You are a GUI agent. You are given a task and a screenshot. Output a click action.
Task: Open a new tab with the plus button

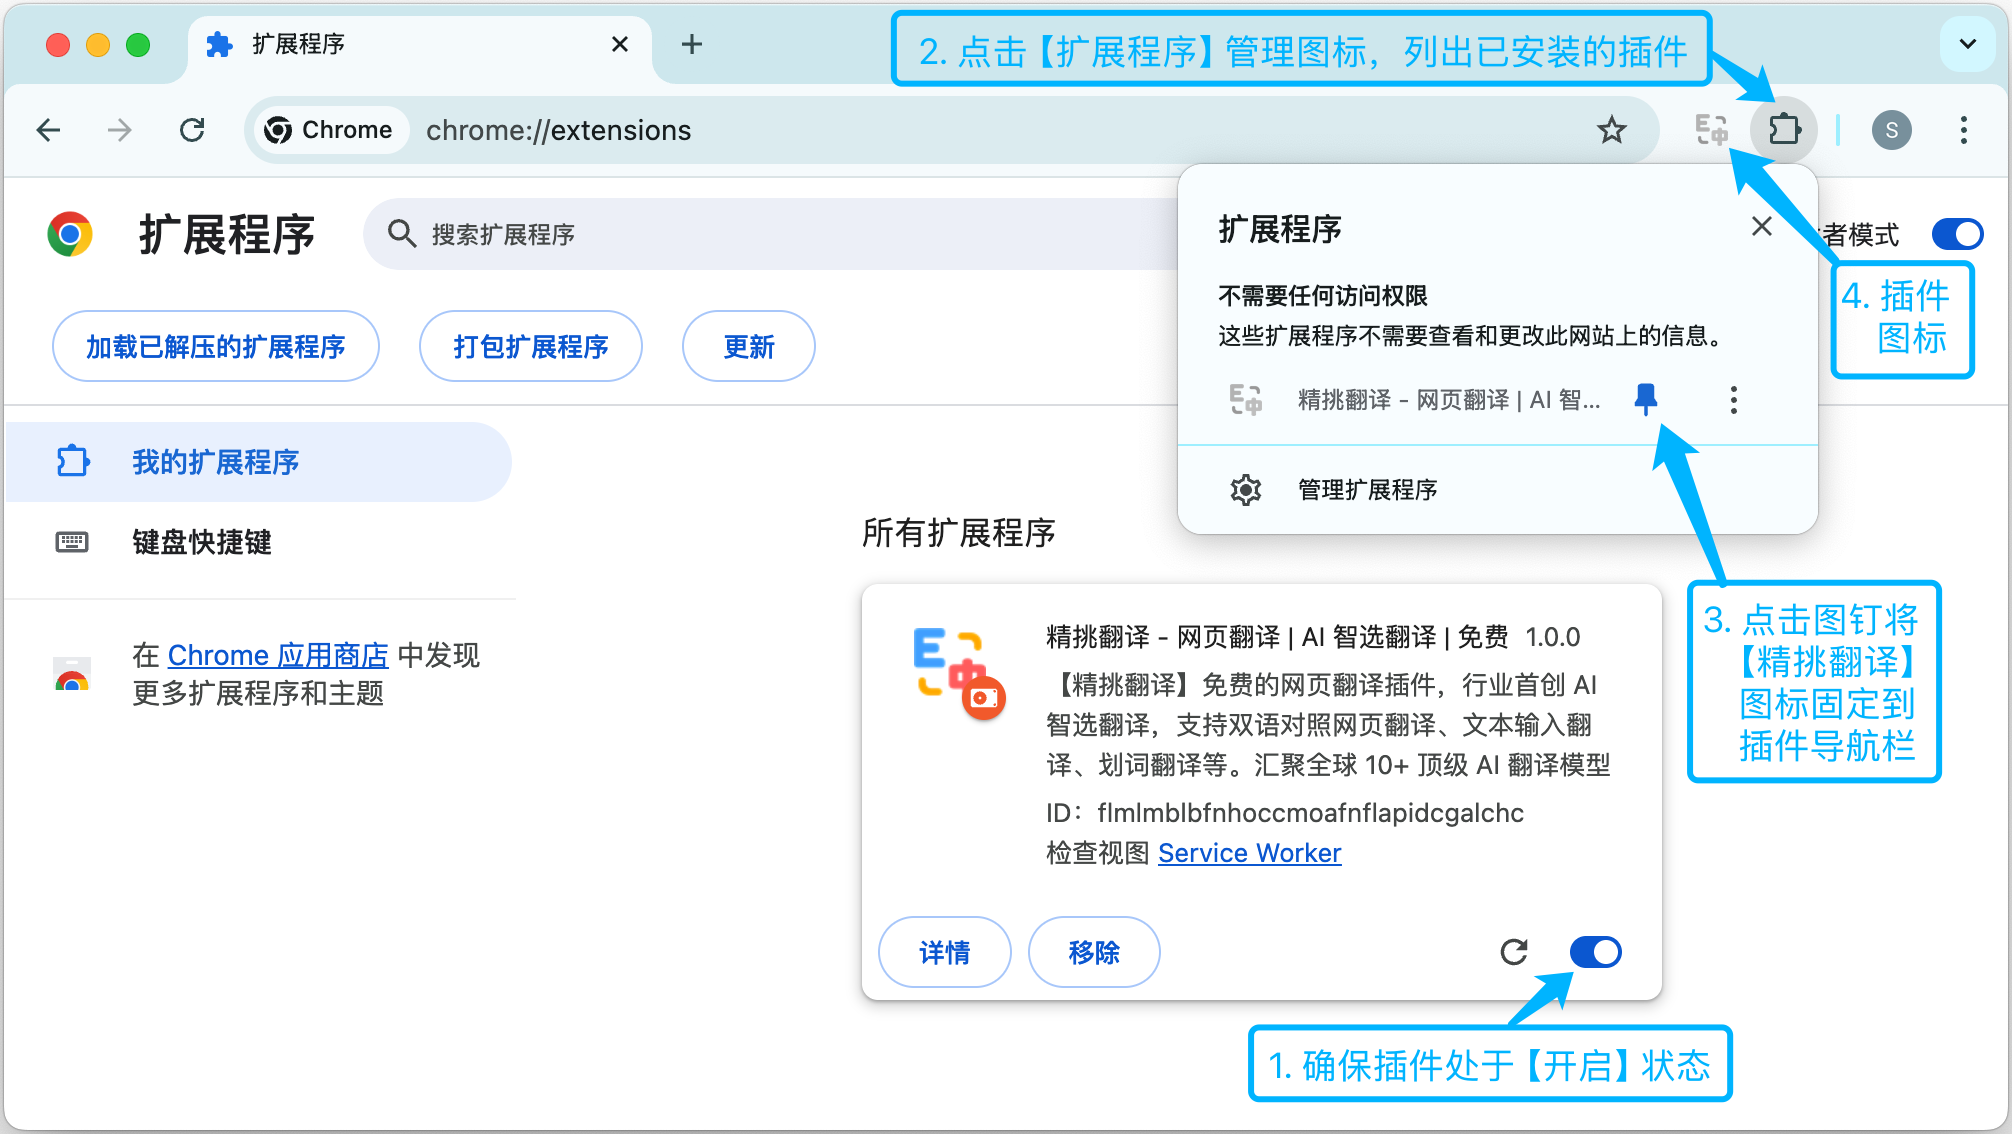coord(691,44)
